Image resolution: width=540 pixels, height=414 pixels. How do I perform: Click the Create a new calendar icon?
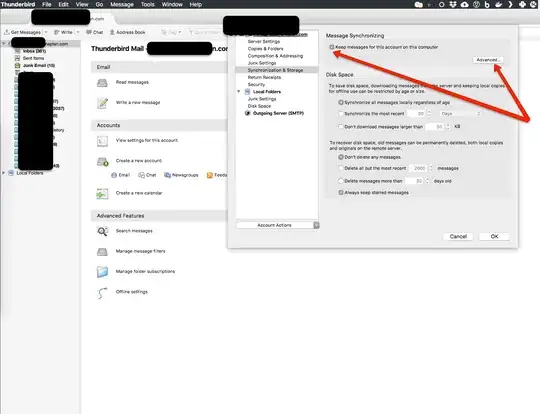point(102,194)
